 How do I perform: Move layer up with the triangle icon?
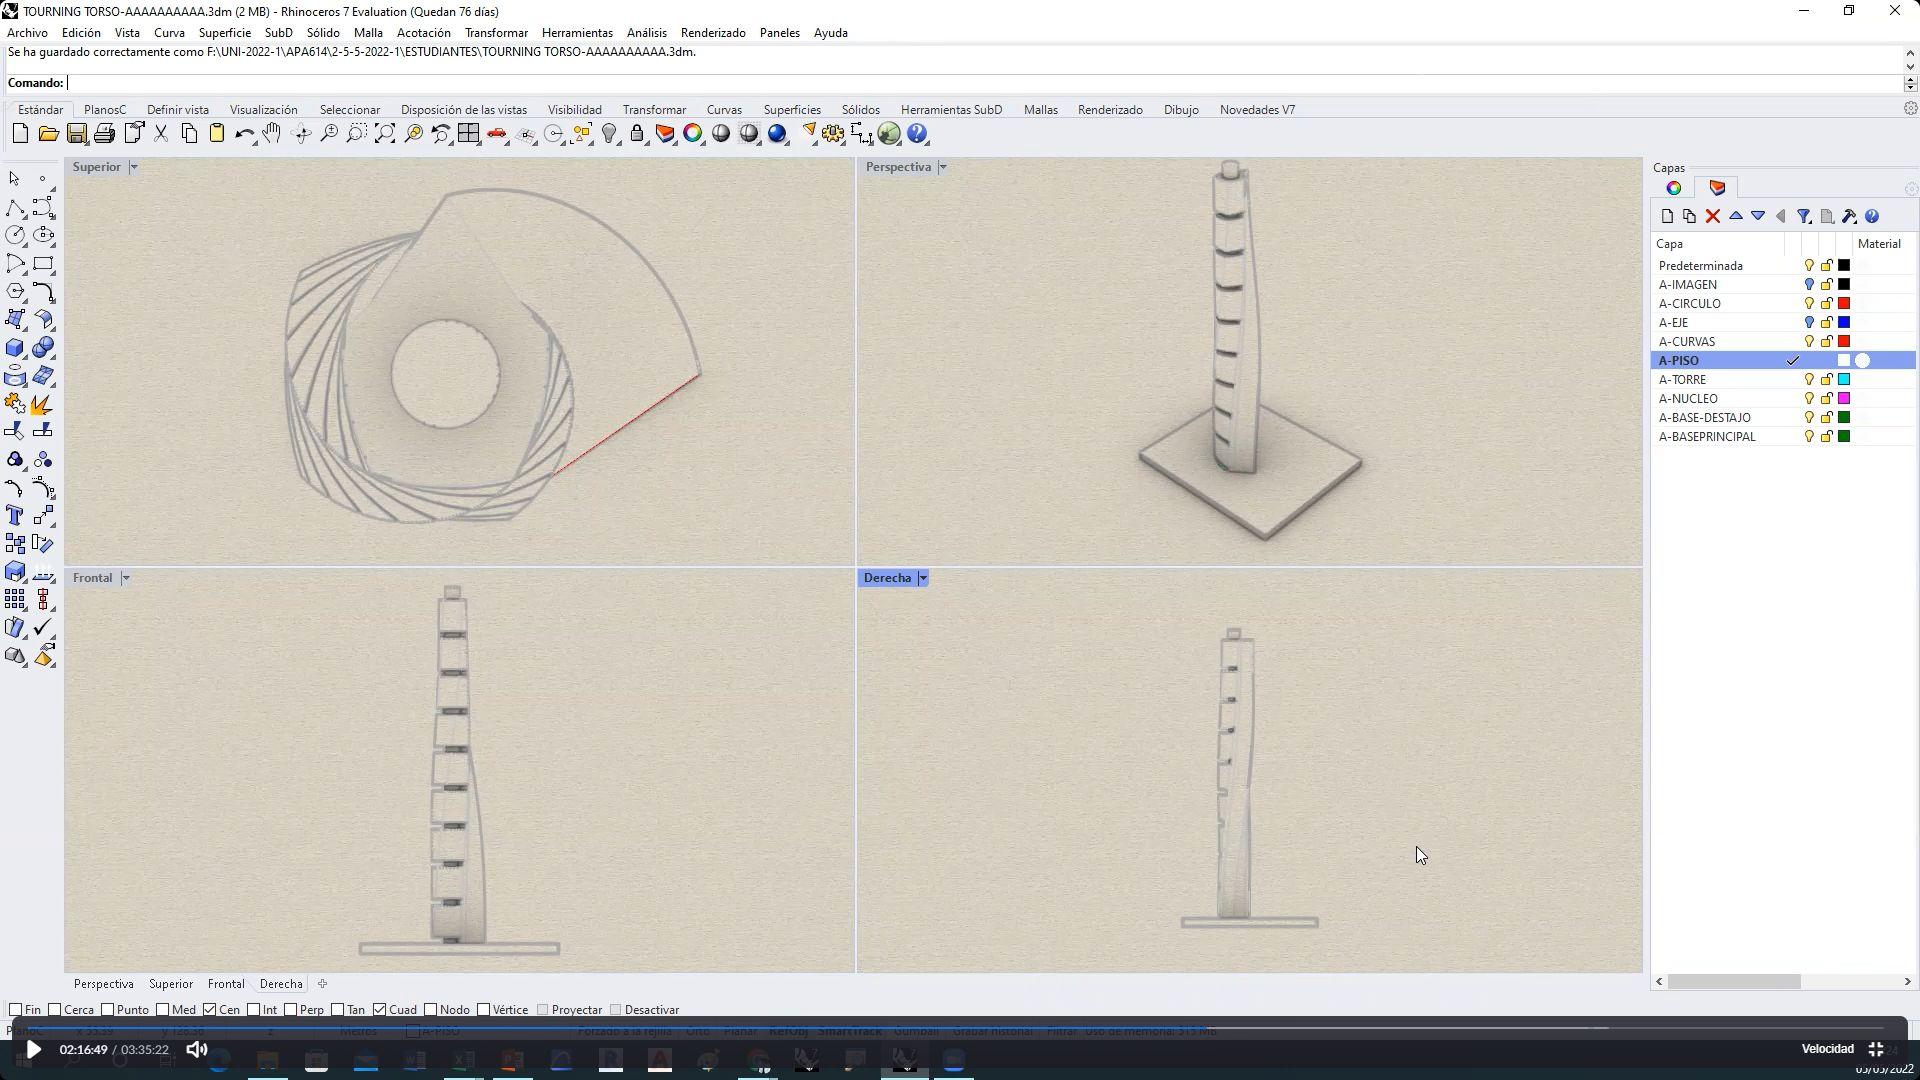tap(1736, 216)
